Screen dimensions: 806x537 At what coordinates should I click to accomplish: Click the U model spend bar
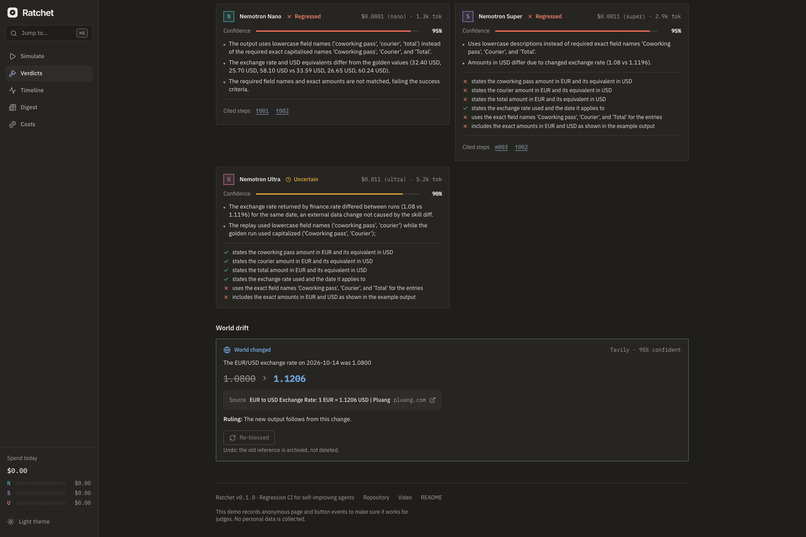click(41, 503)
